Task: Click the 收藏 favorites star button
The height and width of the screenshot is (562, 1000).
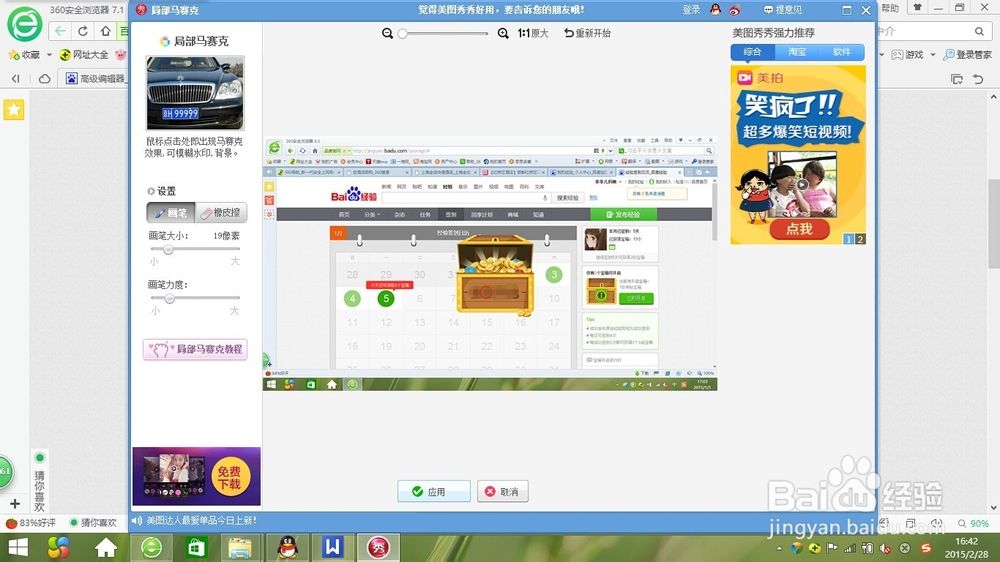Action: tap(24, 55)
